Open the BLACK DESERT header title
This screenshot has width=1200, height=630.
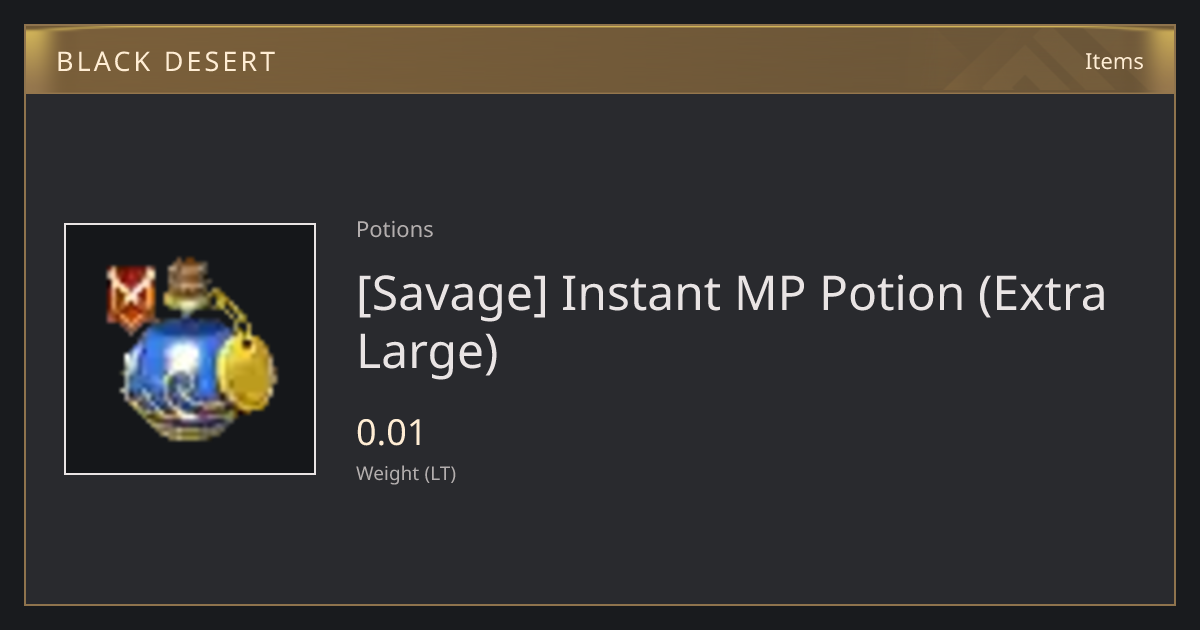tap(166, 62)
